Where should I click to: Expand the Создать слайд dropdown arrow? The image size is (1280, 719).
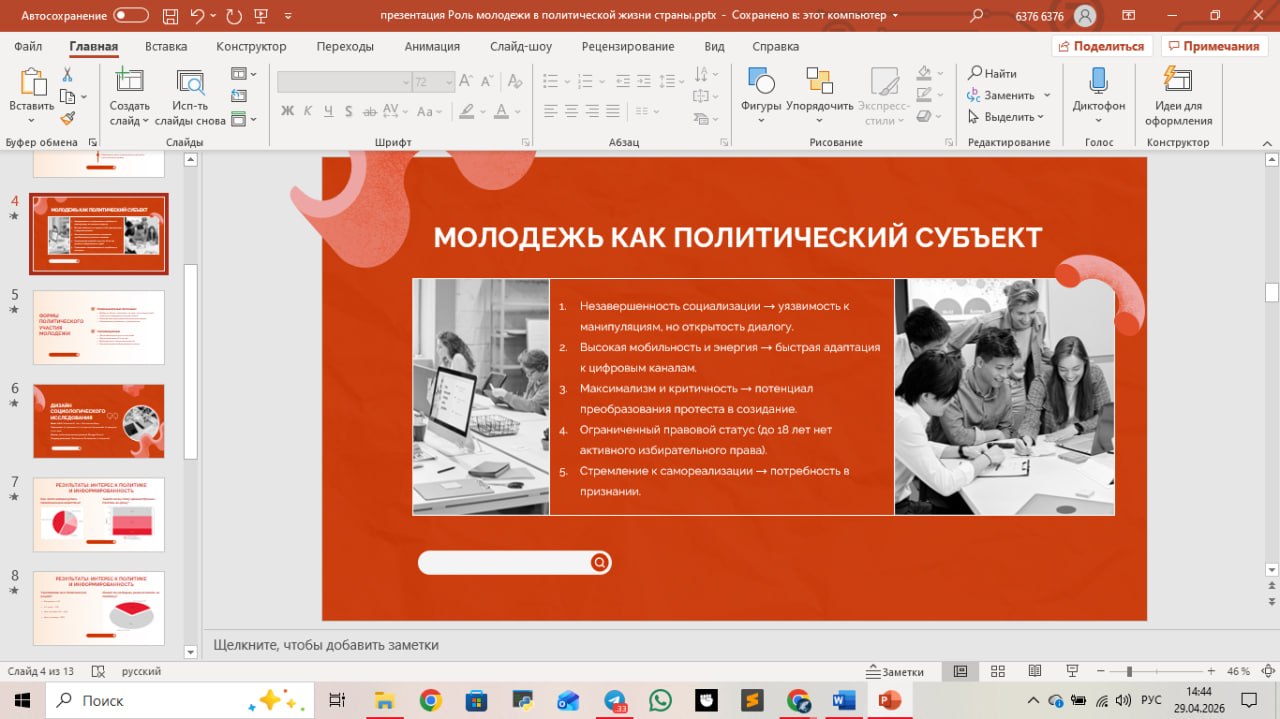[146, 121]
